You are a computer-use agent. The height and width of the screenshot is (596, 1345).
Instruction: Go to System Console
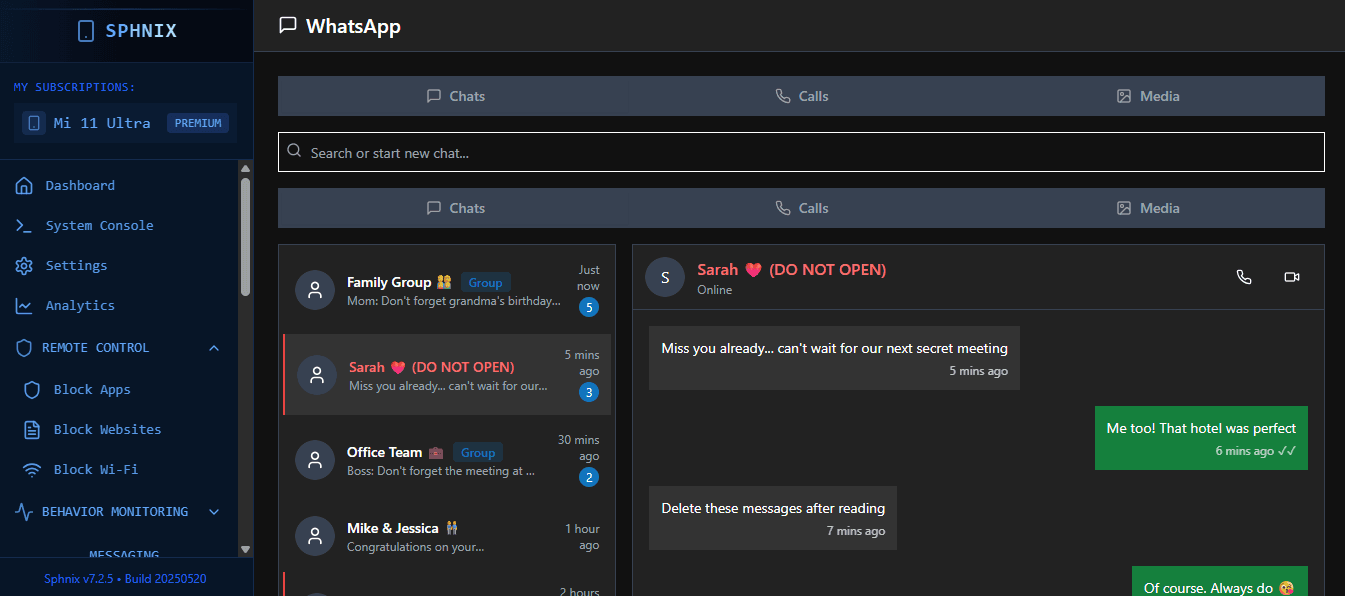point(99,225)
